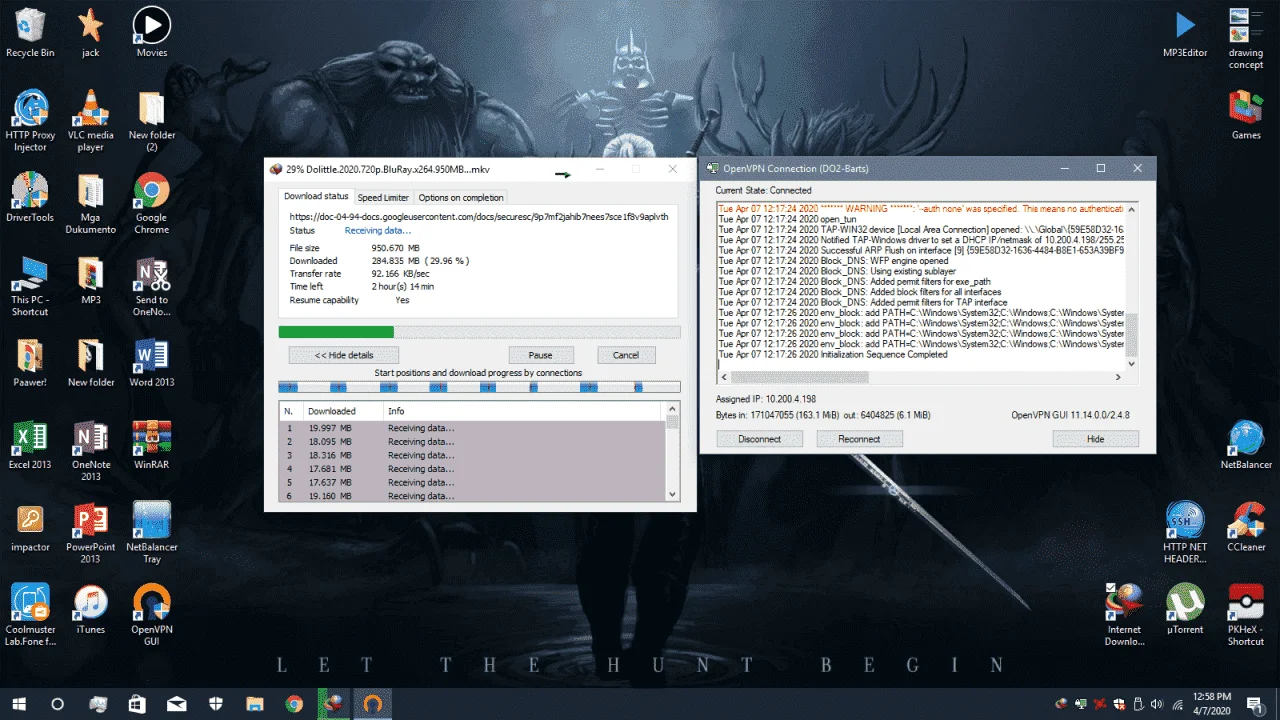Launch HTTP Proxy Injector from desktop
The width and height of the screenshot is (1280, 720).
(30, 120)
